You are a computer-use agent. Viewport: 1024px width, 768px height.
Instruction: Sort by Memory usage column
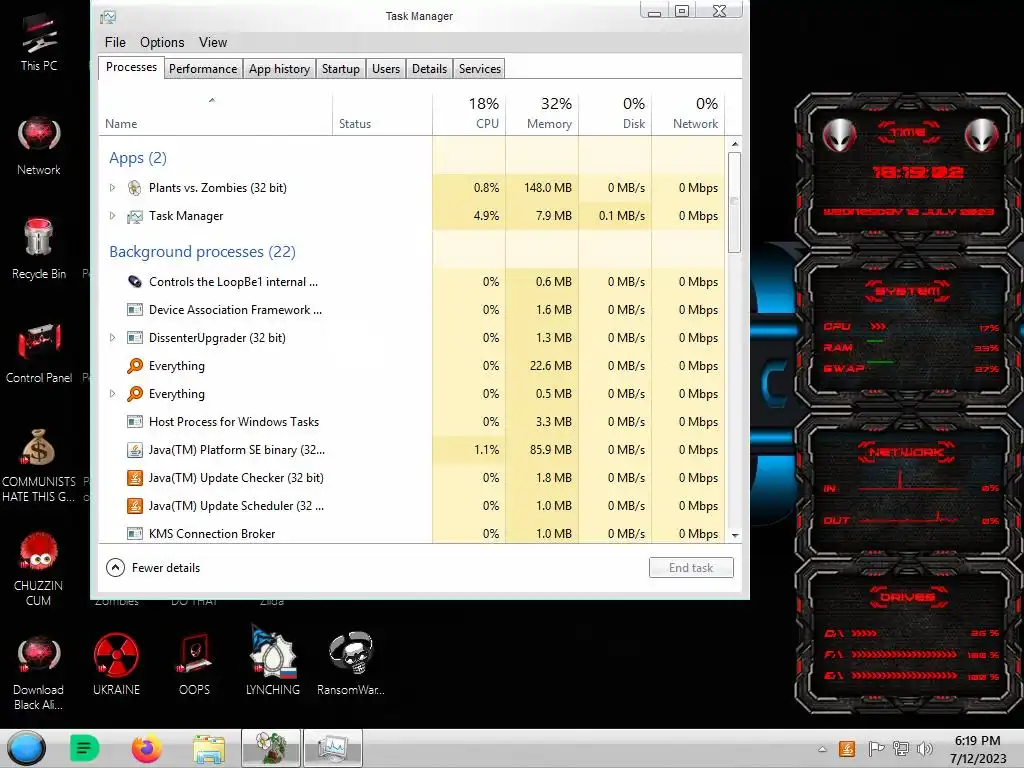542,115
